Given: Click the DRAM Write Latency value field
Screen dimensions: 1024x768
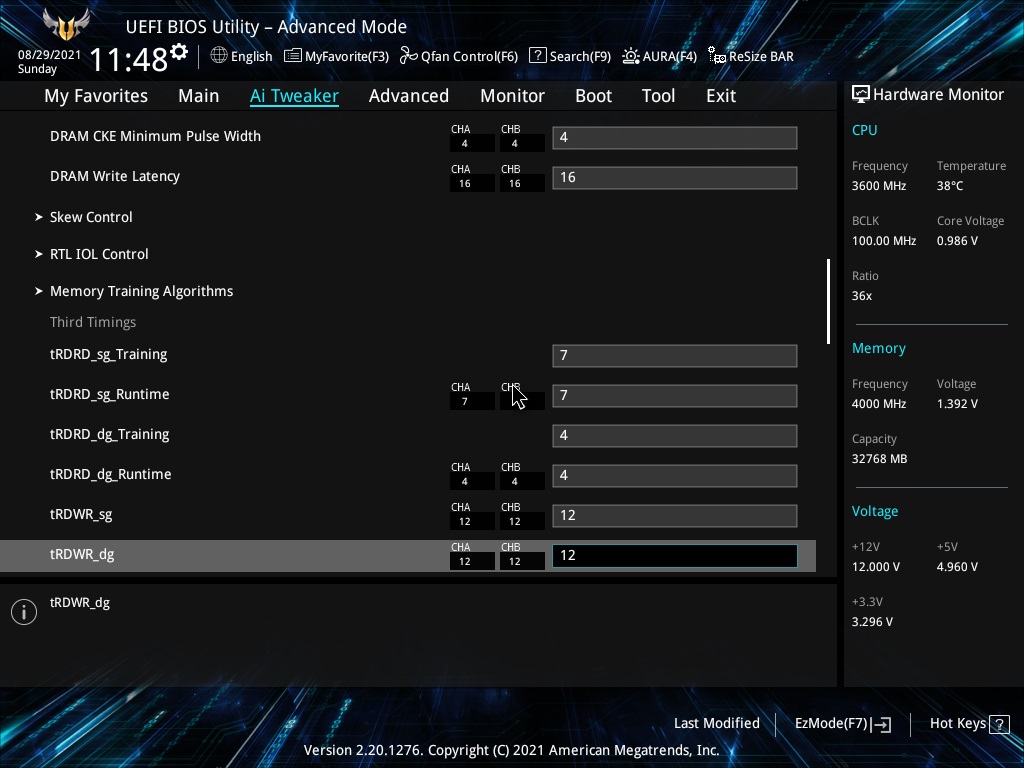Looking at the screenshot, I should 675,178.
